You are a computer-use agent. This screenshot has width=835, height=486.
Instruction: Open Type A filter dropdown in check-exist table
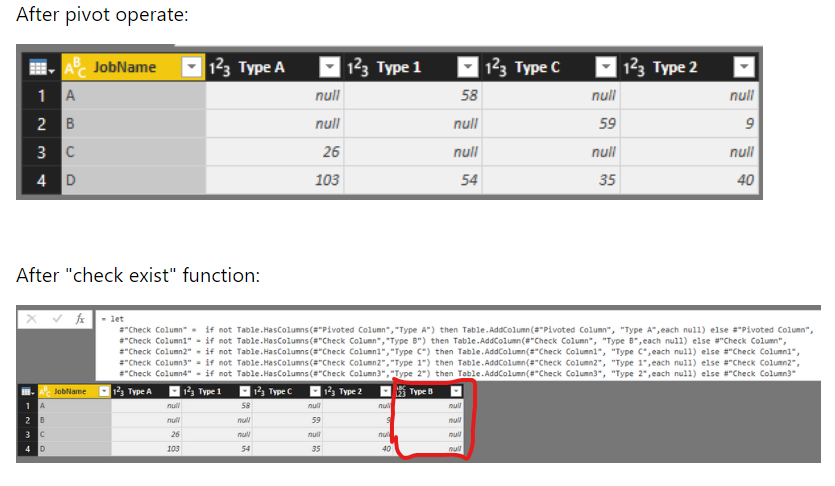pyautogui.click(x=174, y=391)
